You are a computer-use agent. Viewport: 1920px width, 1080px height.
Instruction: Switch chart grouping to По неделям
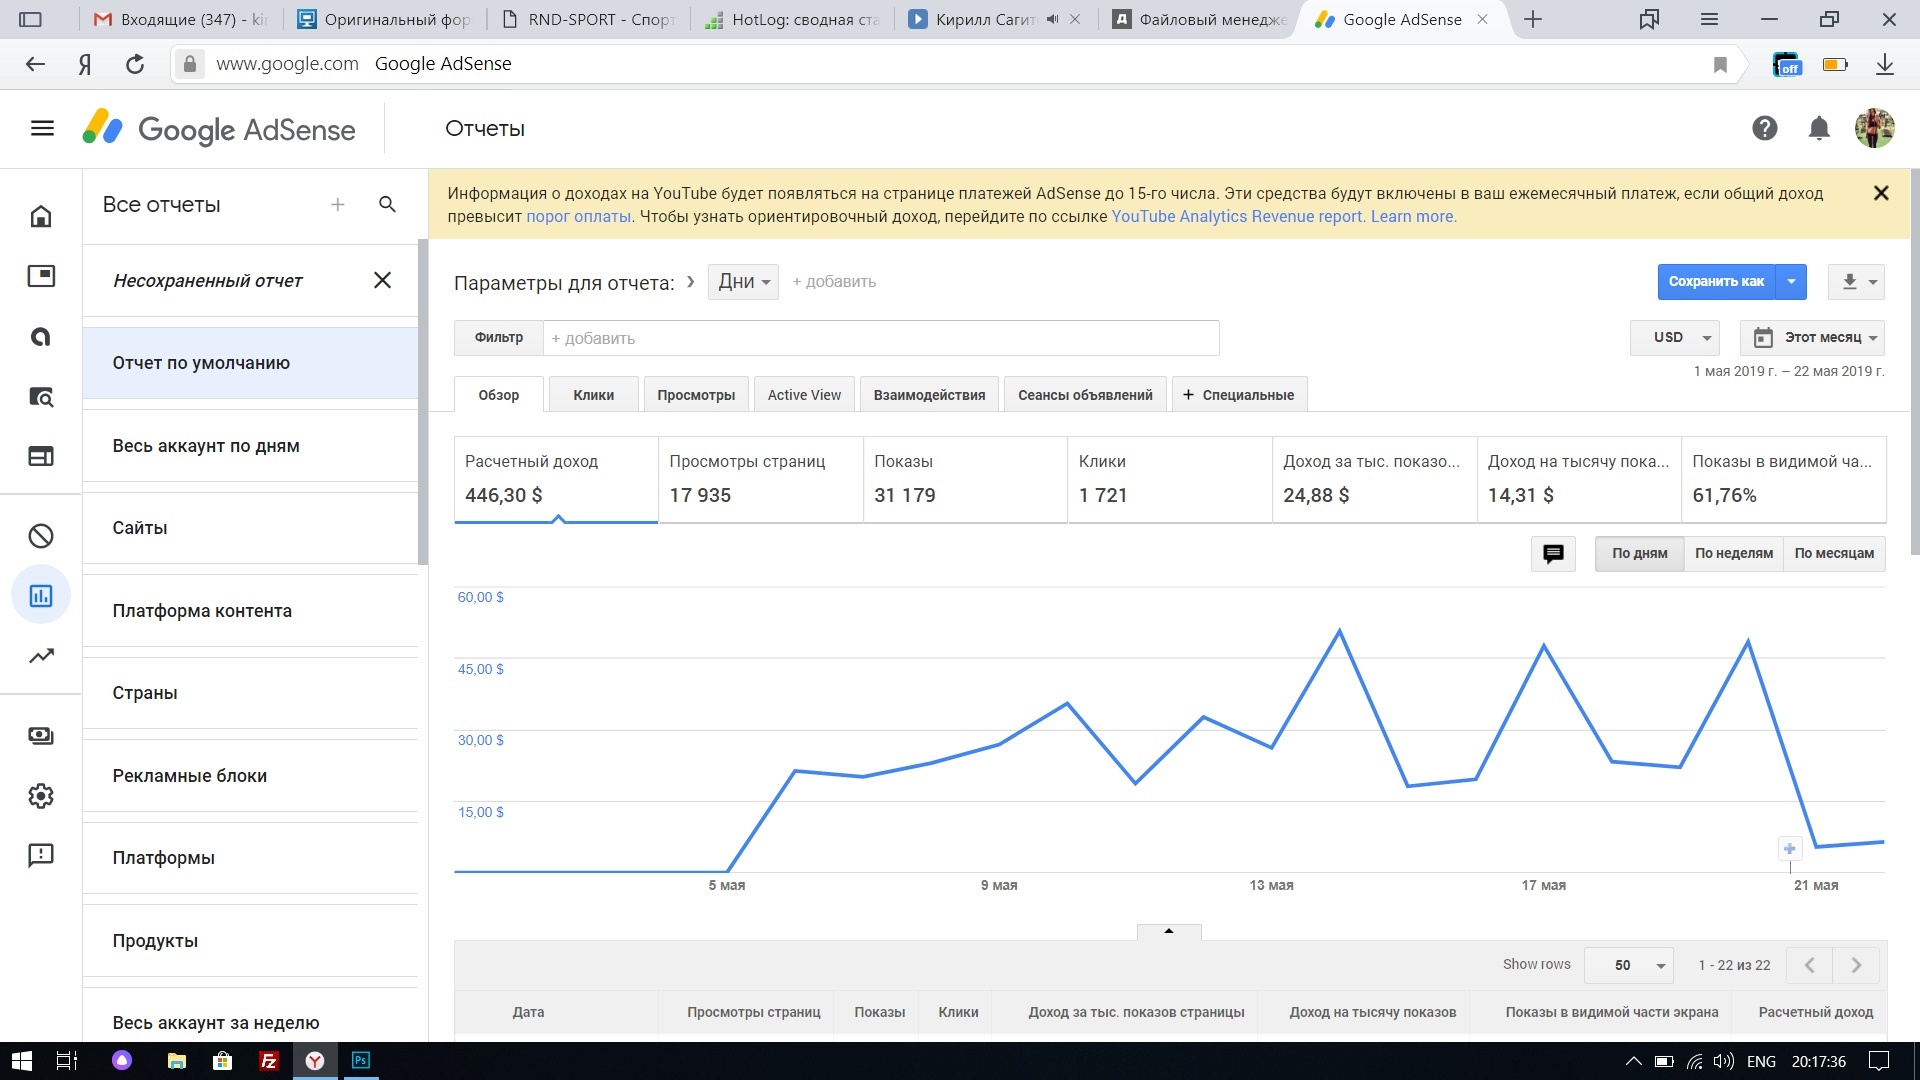coord(1733,553)
